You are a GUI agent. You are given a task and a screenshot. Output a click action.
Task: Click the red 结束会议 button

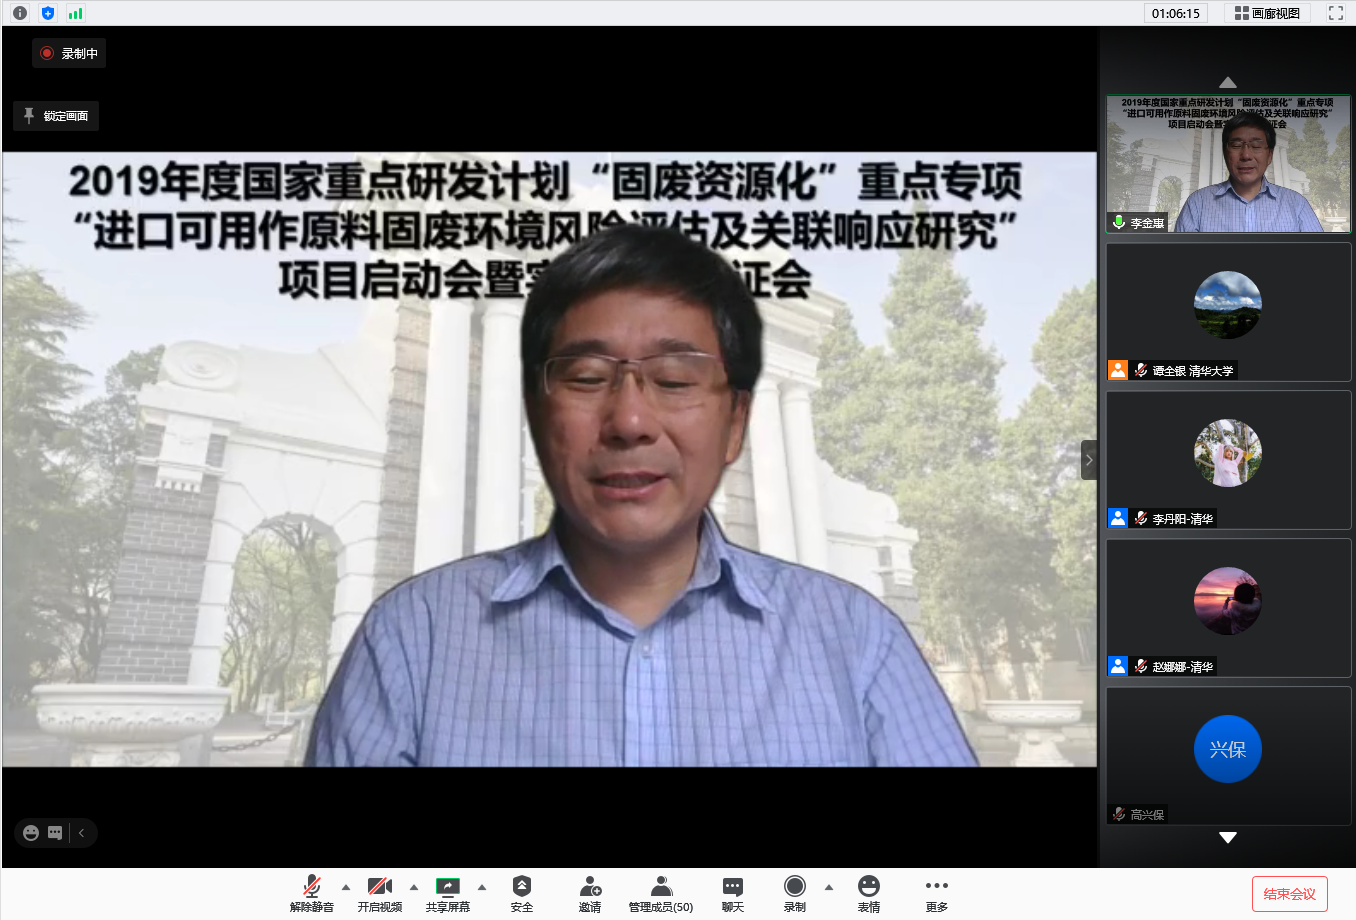pos(1289,894)
